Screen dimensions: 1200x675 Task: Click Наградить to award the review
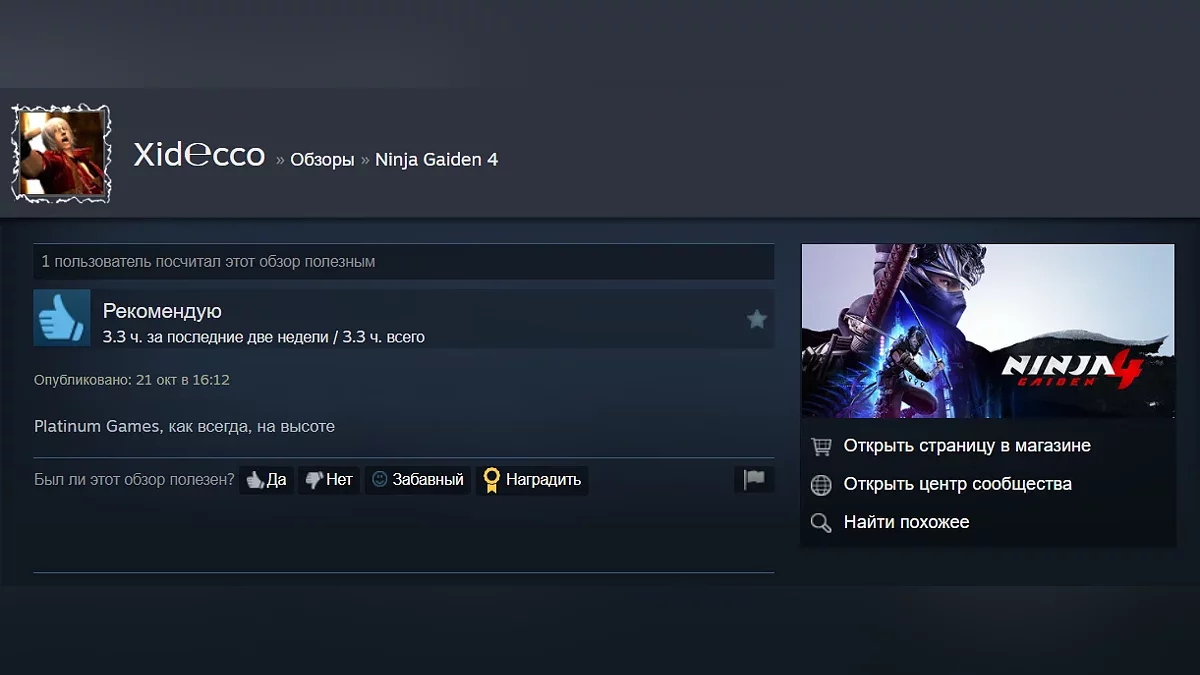tap(532, 480)
